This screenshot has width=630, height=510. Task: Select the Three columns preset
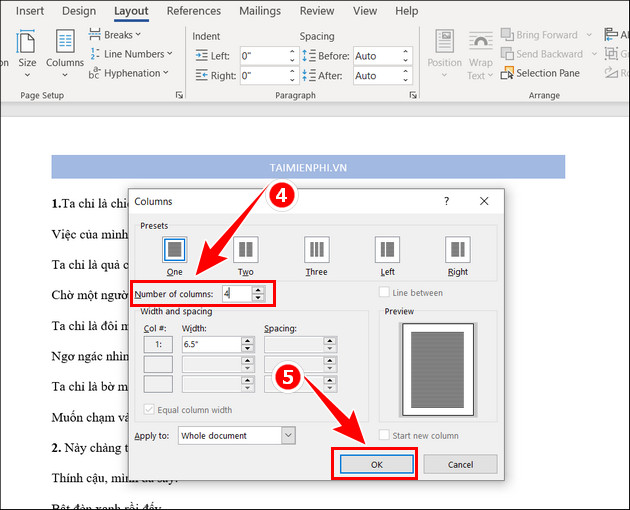[317, 256]
